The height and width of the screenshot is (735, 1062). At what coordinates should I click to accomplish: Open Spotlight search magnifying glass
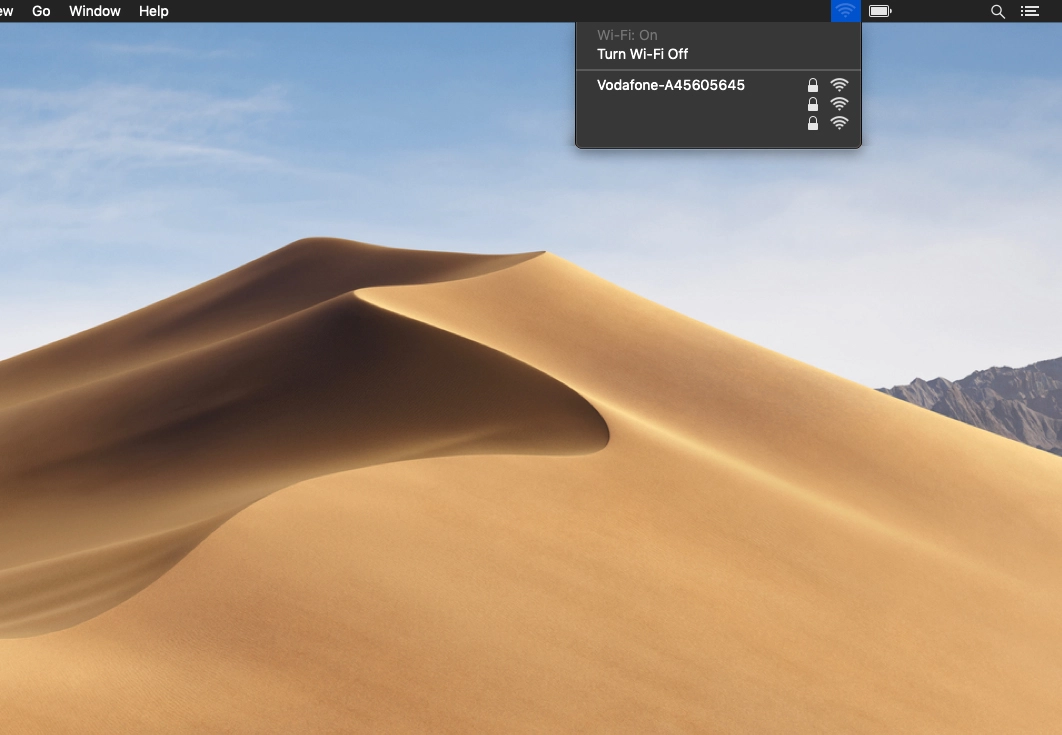pos(997,11)
